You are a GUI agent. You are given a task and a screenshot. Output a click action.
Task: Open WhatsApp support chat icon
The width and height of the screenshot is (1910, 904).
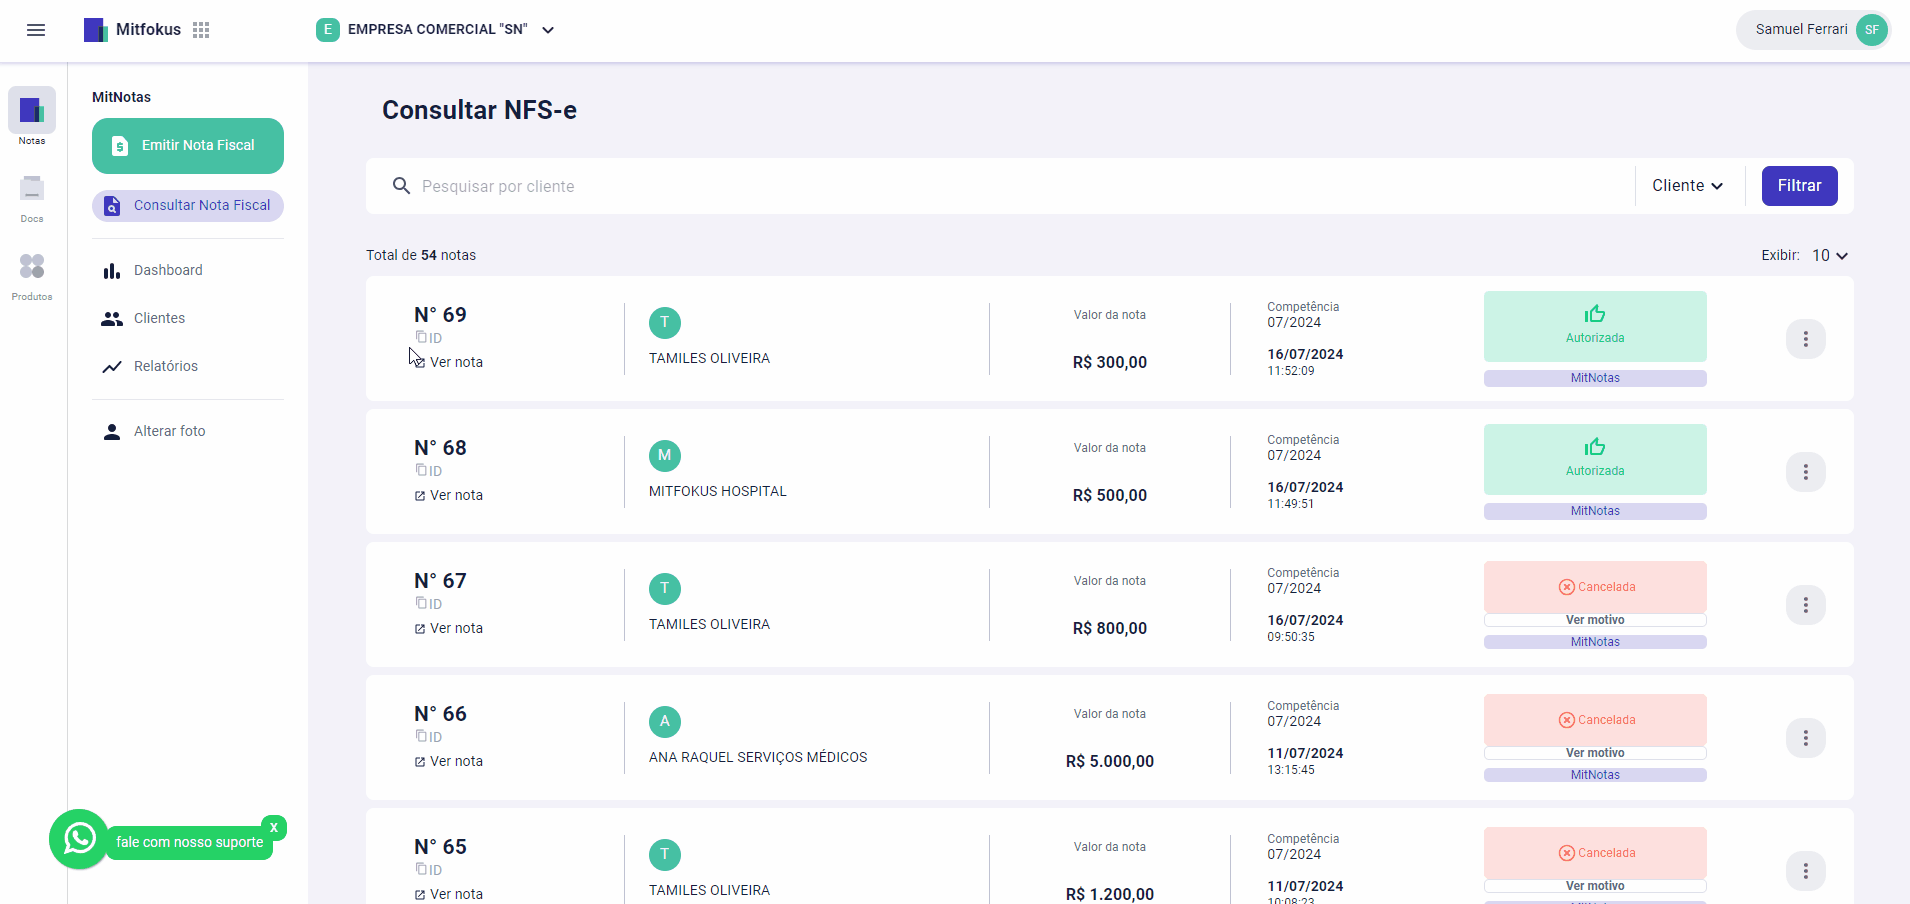coord(79,839)
